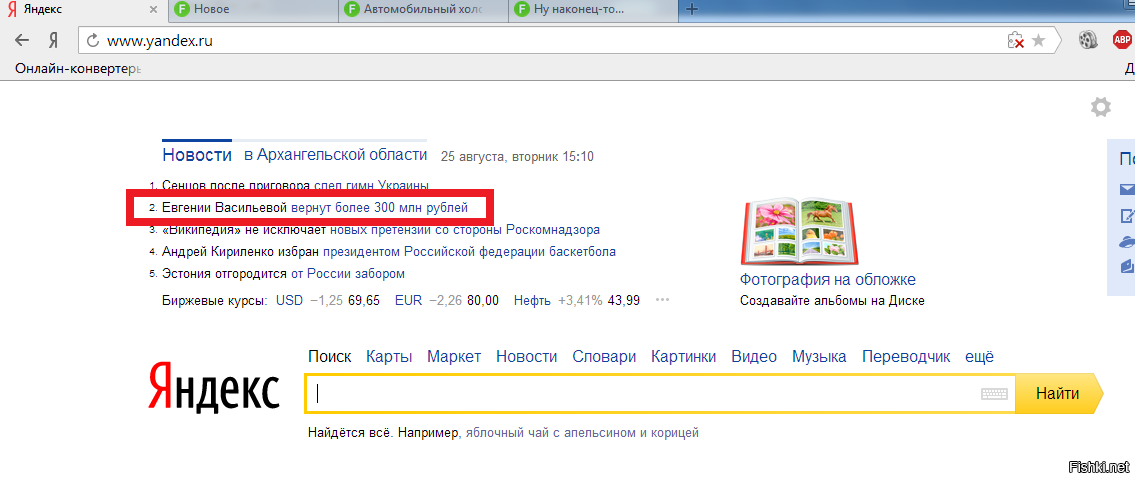1135x479 pixels.
Task: Open the AdBlock Plus extension icon
Action: (x=1122, y=41)
